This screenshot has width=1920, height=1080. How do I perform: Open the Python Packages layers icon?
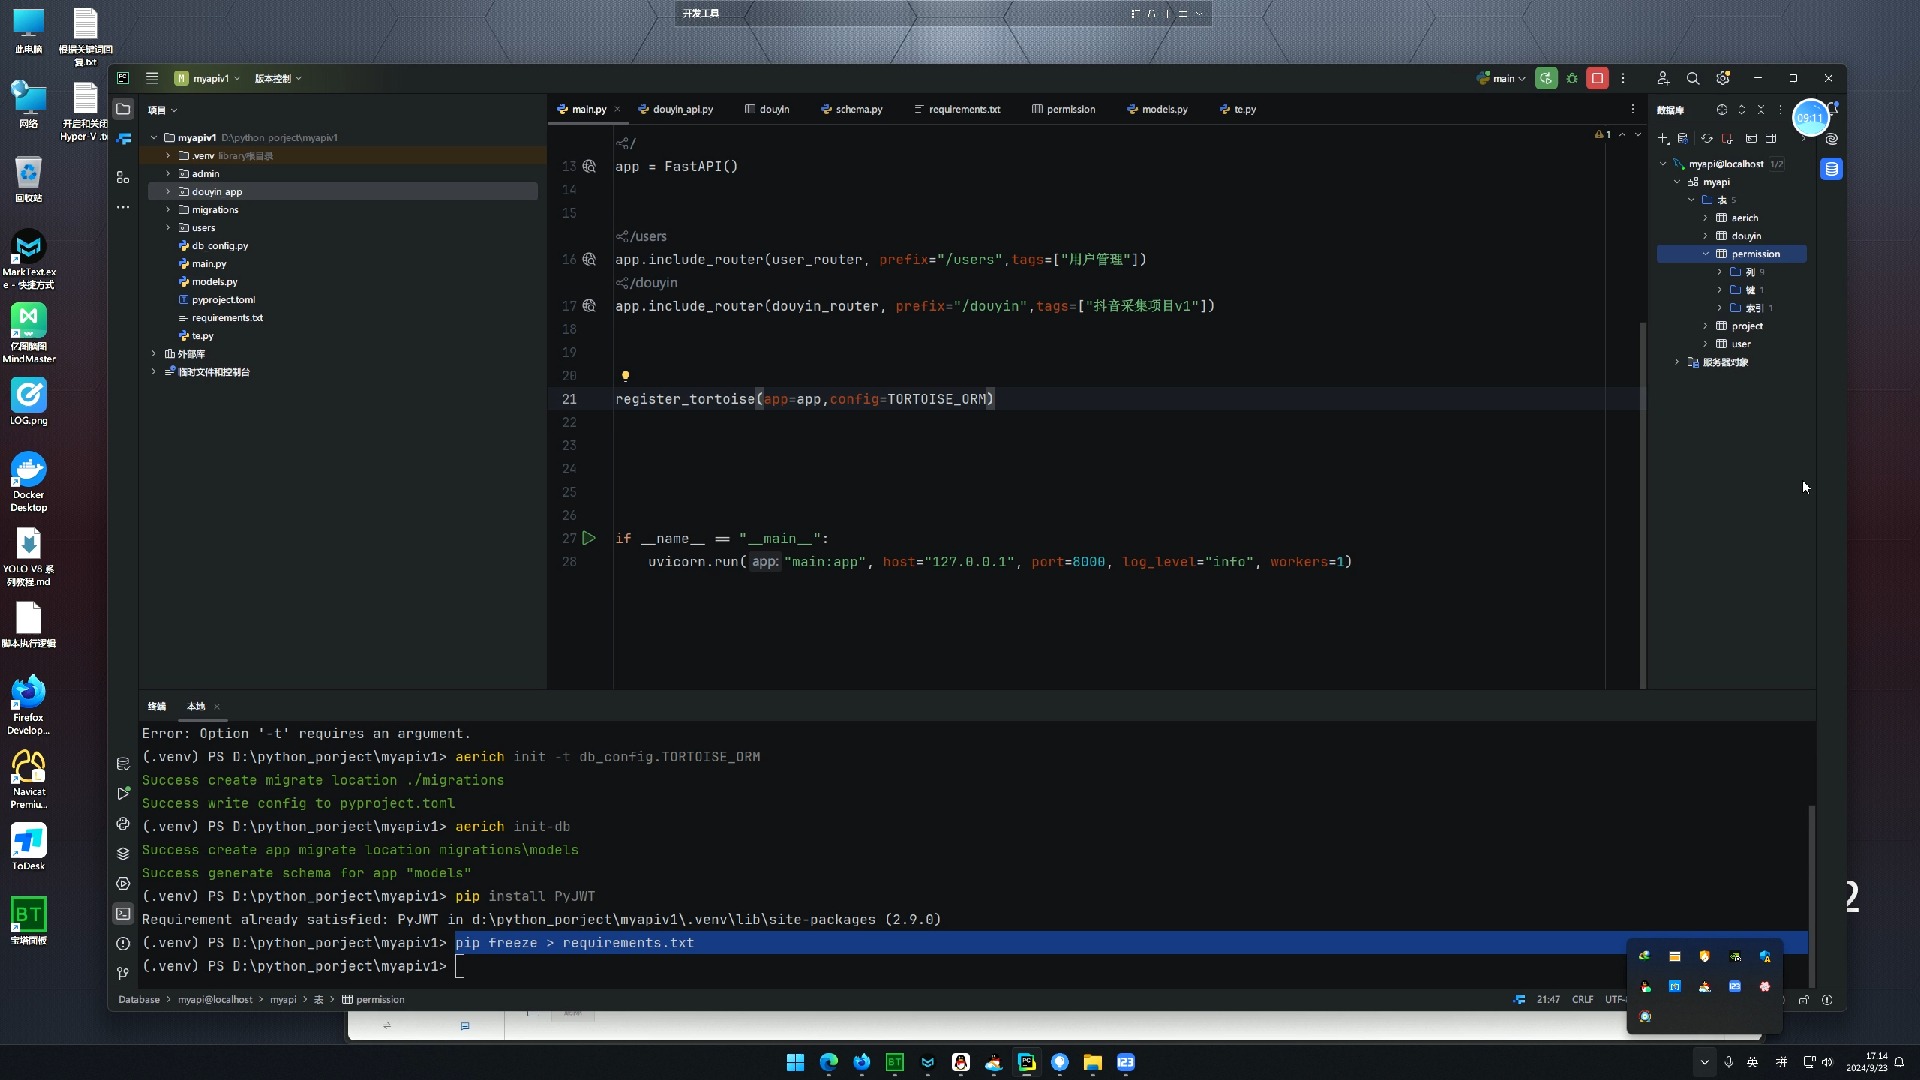pyautogui.click(x=123, y=854)
